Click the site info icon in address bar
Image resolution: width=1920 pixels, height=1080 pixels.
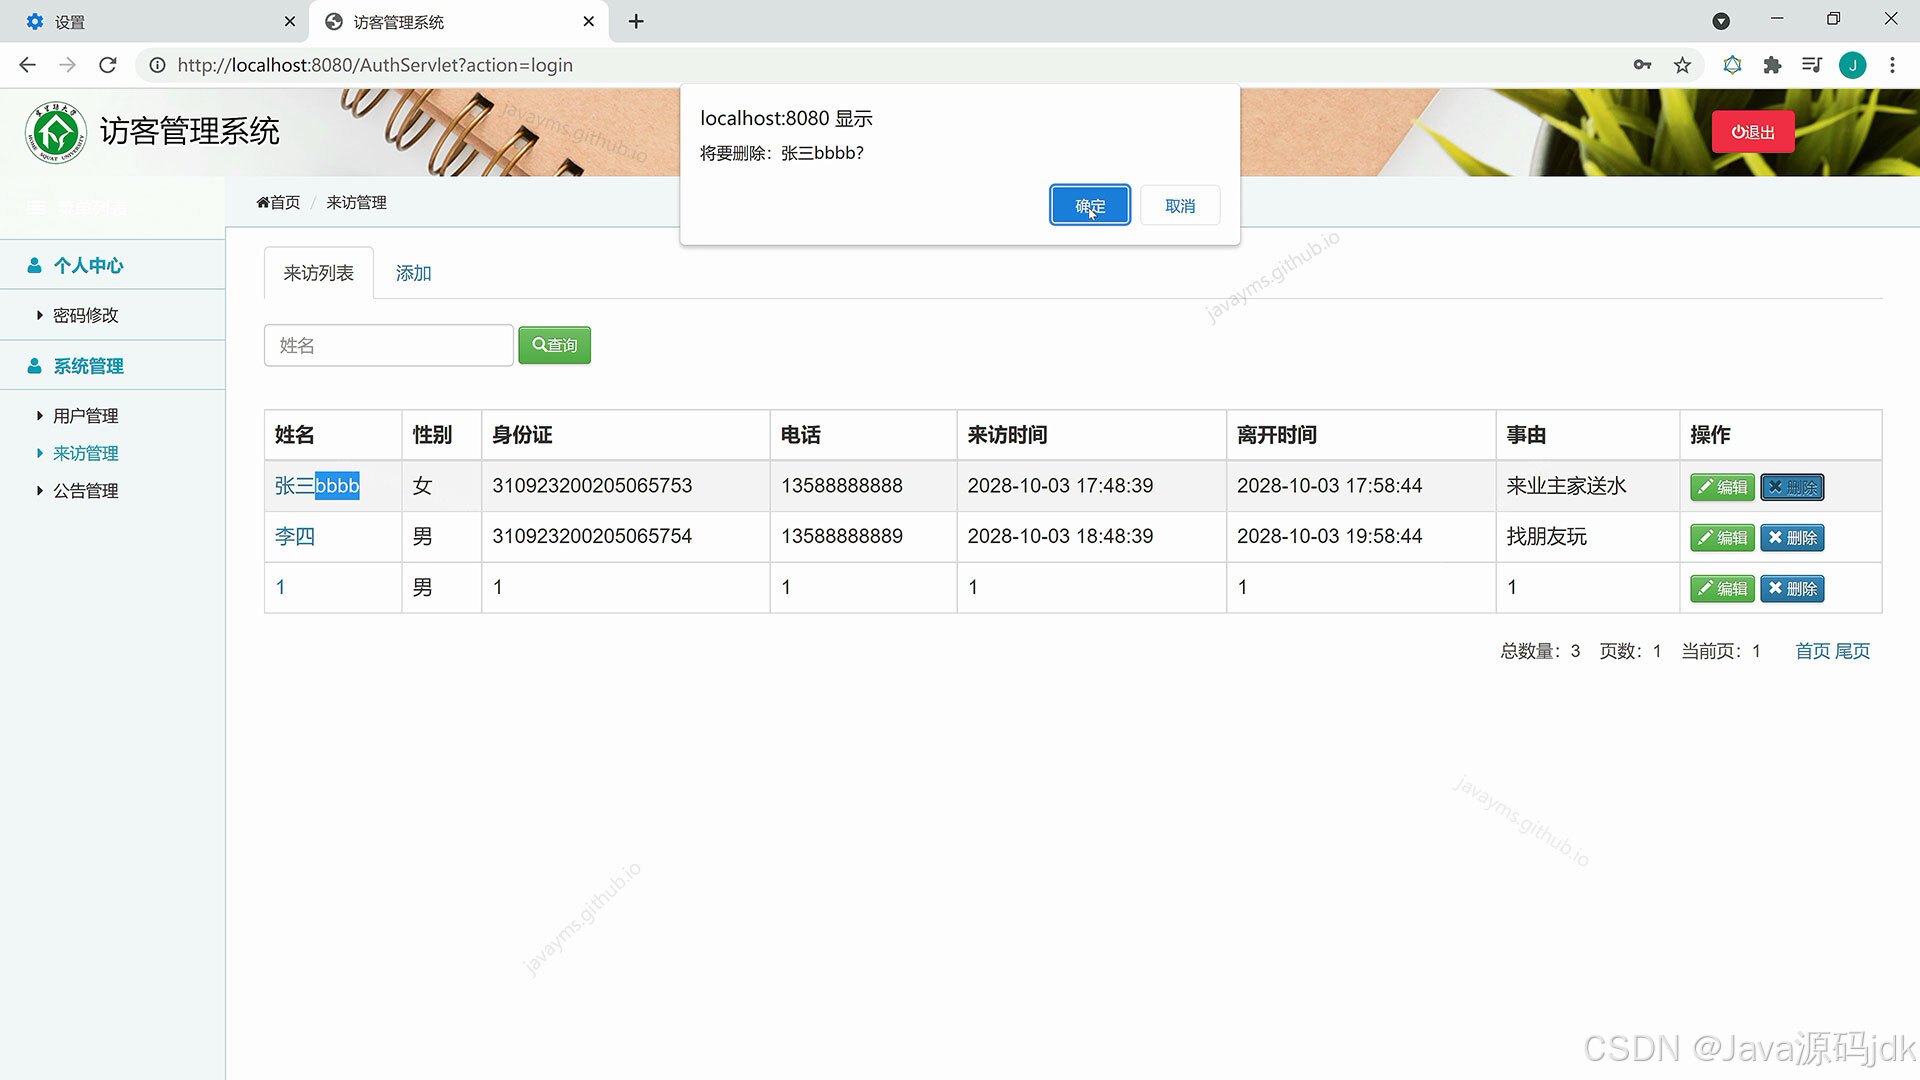coord(157,65)
